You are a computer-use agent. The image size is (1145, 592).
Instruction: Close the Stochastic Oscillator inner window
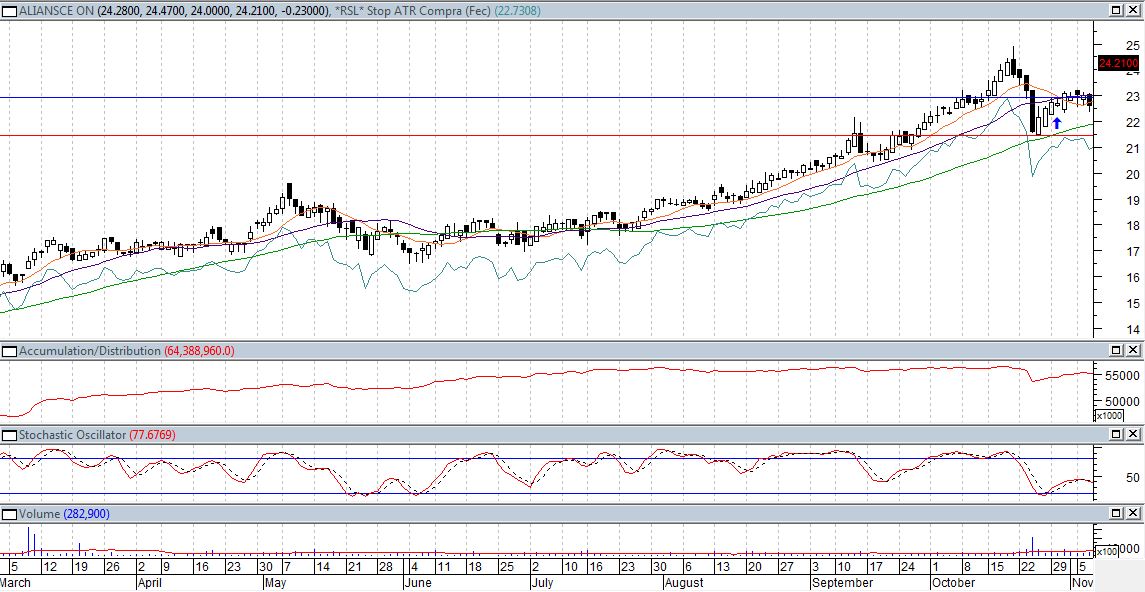pos(1134,436)
